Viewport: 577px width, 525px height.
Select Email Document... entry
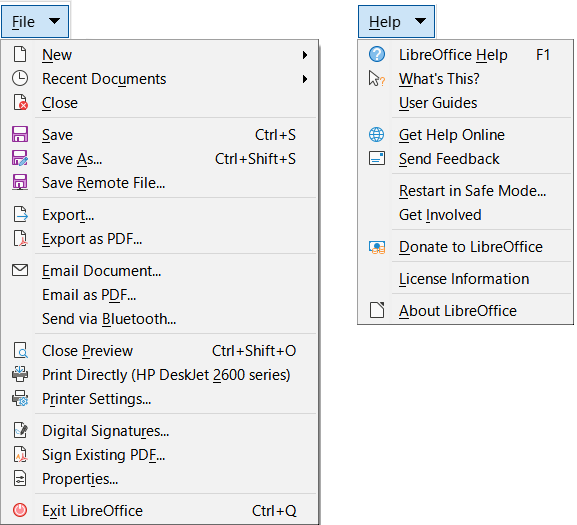tap(159, 270)
